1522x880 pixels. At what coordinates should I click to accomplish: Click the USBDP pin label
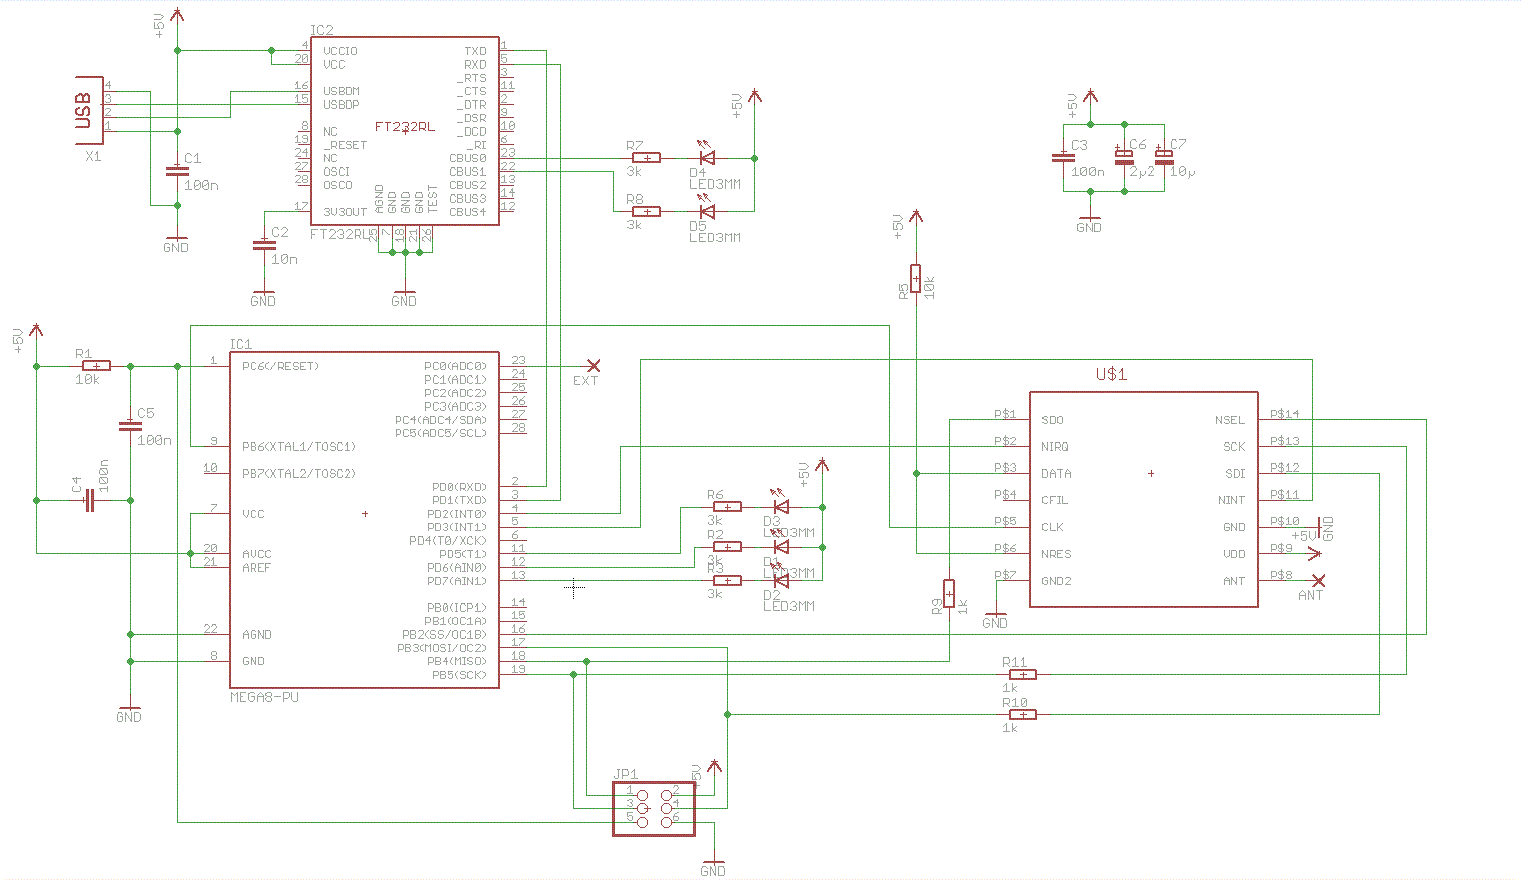pyautogui.click(x=341, y=104)
